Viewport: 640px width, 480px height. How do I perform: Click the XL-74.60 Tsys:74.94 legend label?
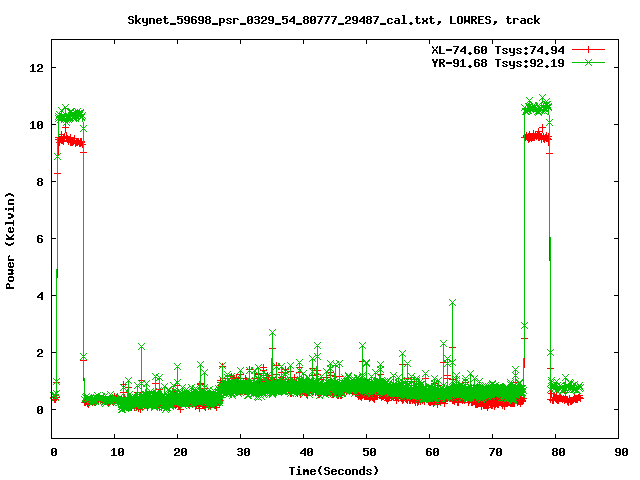click(498, 50)
